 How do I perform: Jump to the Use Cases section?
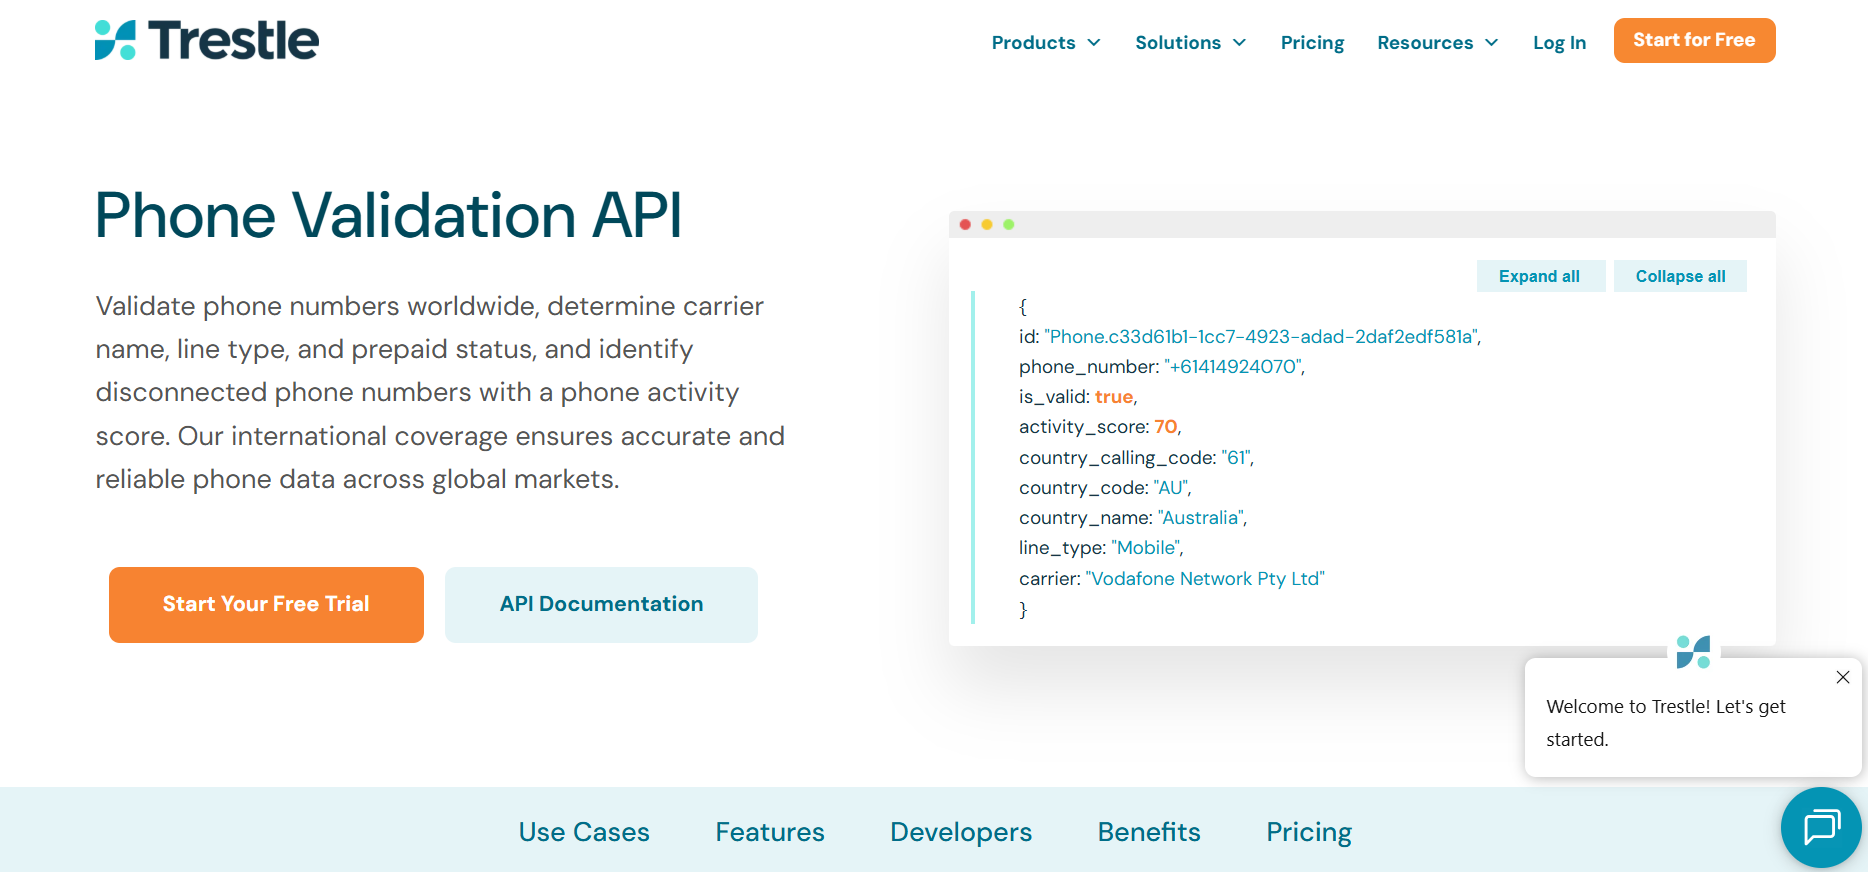(x=584, y=832)
